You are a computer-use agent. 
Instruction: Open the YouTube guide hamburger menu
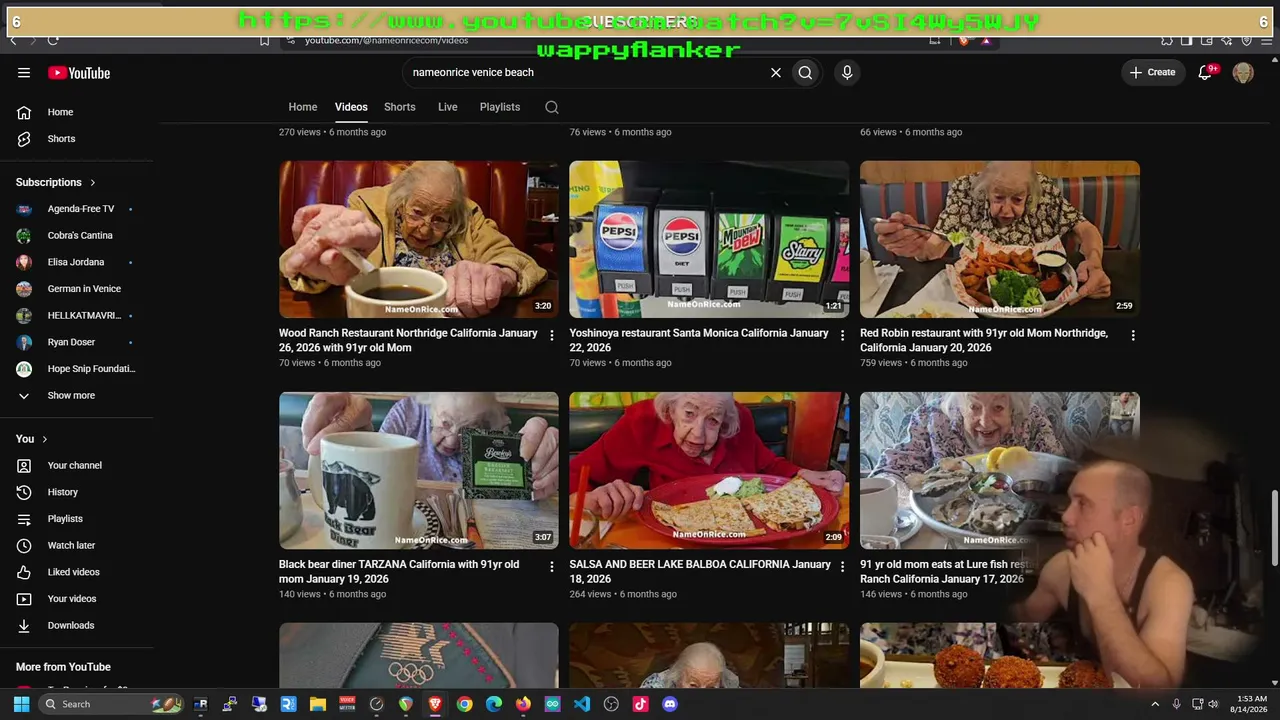point(24,72)
